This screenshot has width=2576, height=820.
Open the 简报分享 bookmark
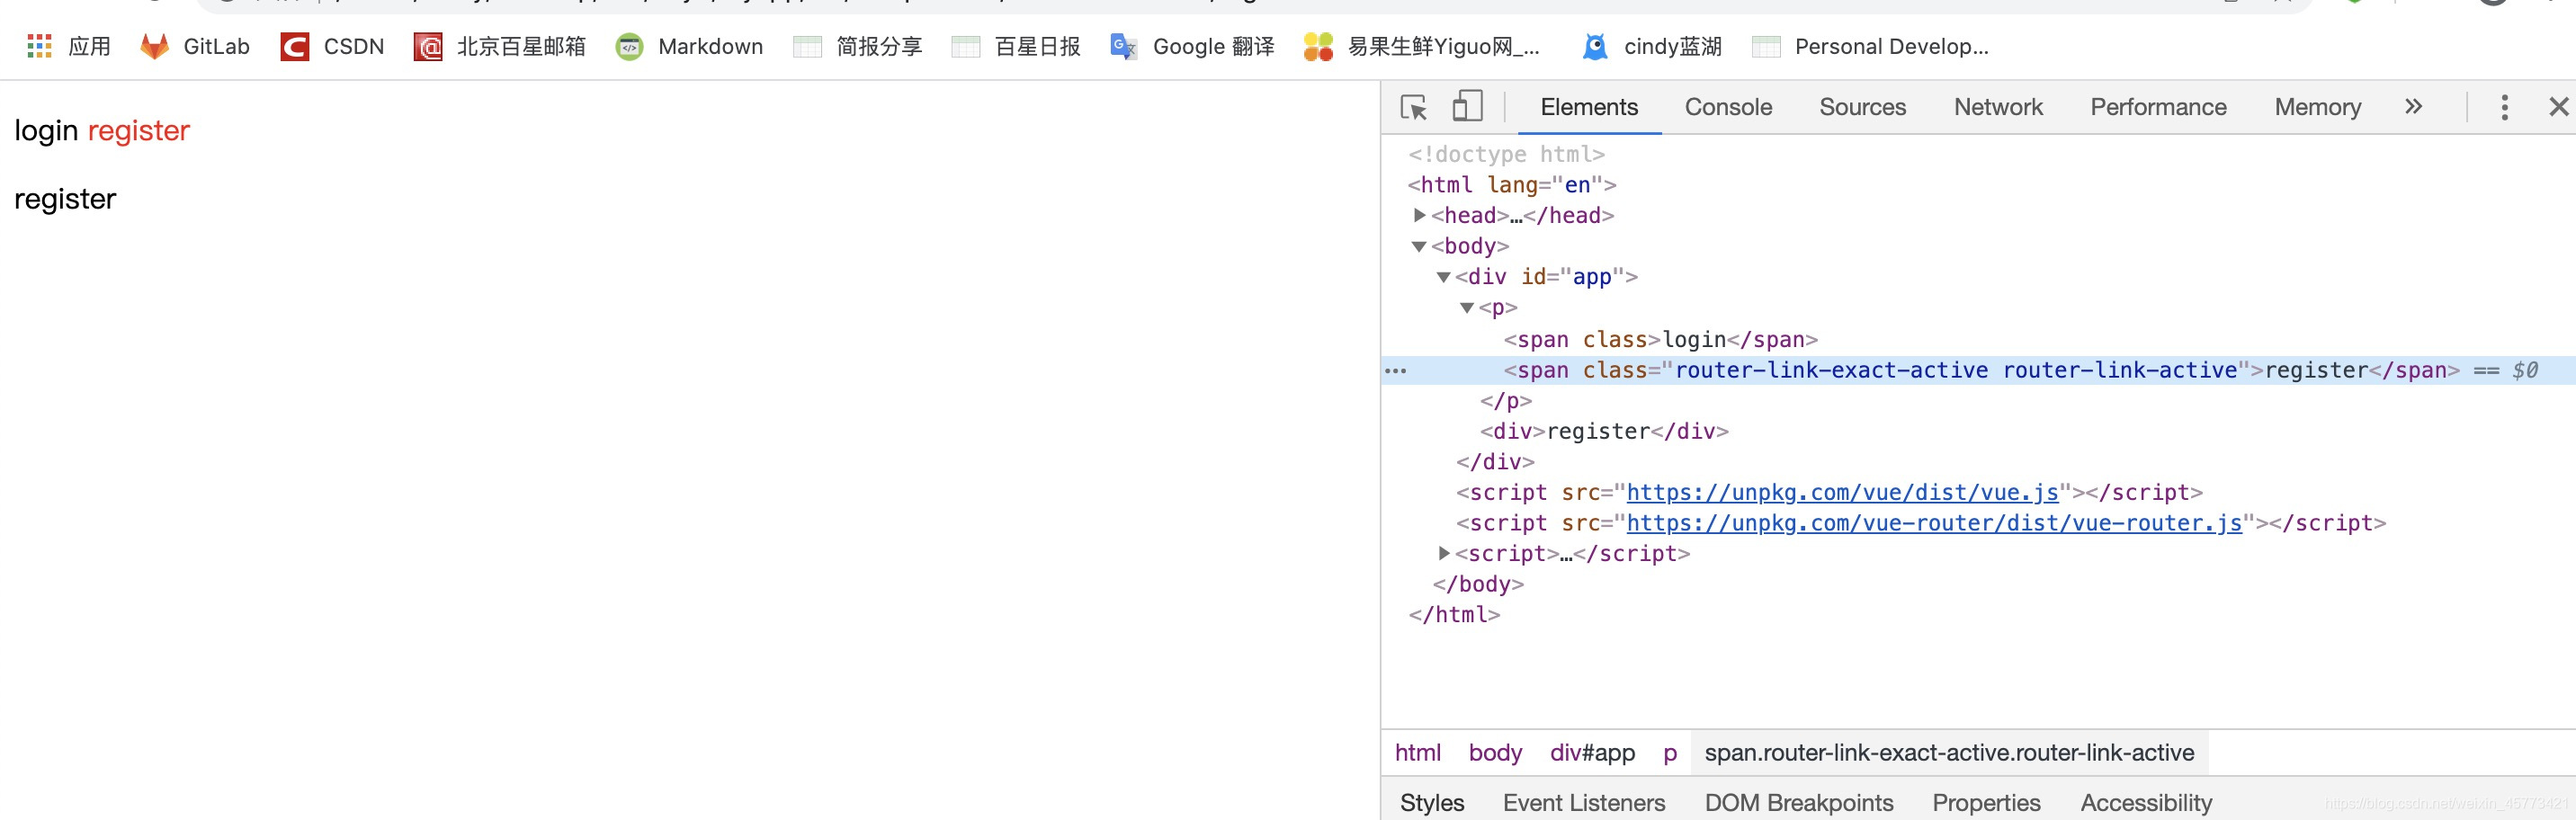click(858, 46)
